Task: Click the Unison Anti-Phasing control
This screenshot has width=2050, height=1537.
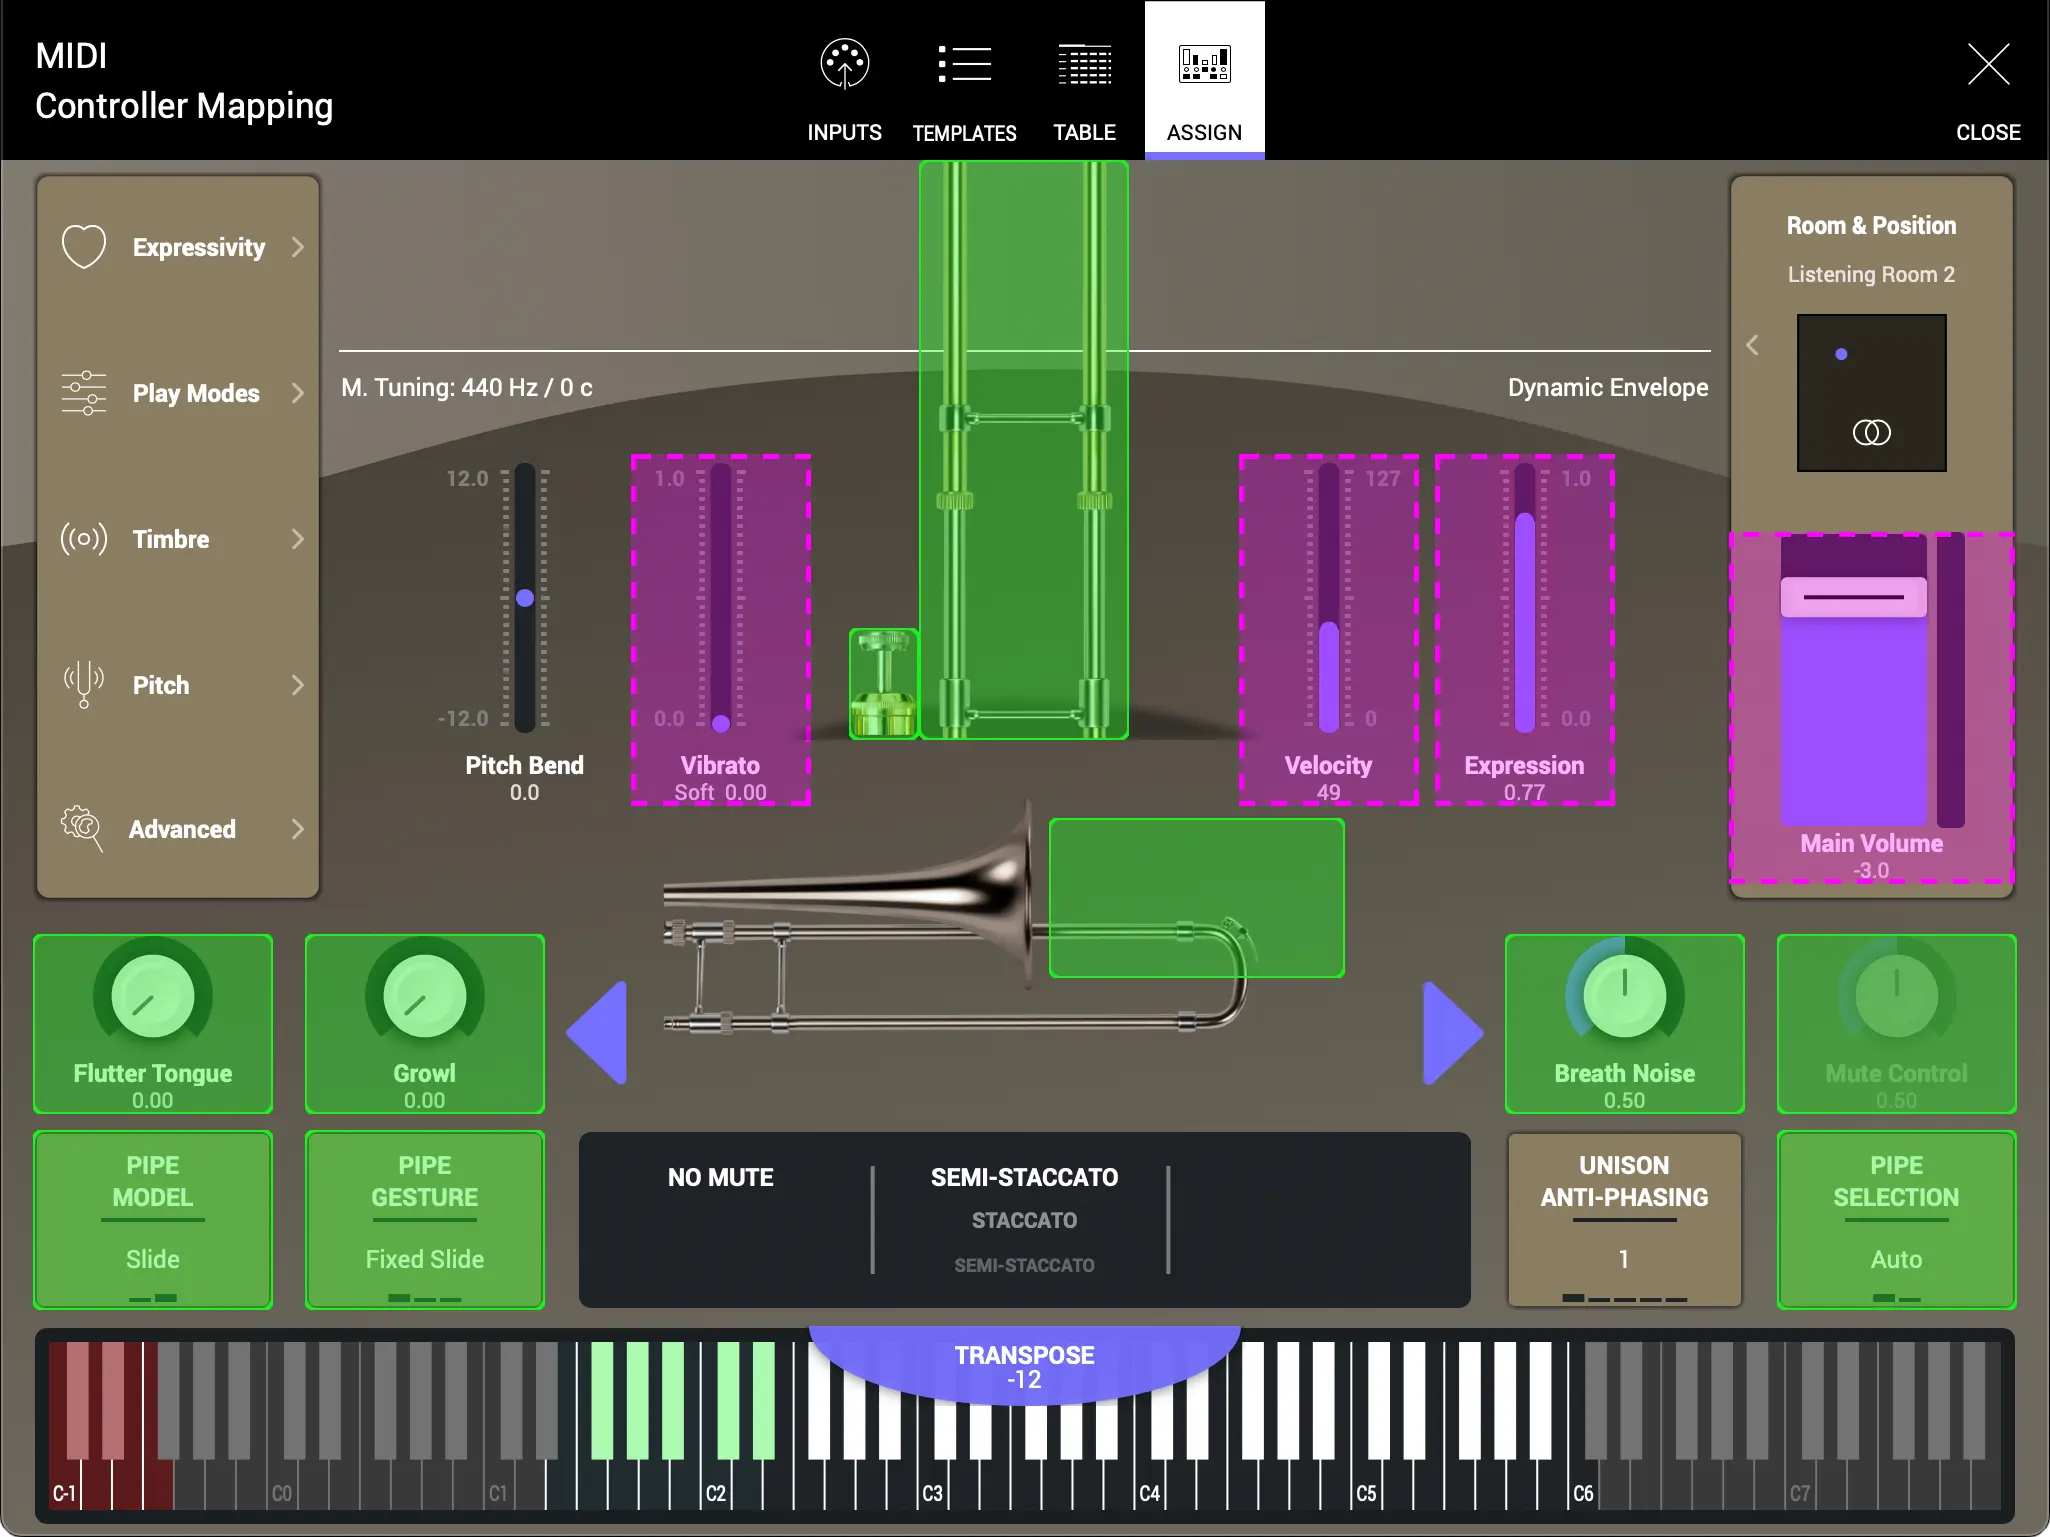Action: coord(1622,1220)
